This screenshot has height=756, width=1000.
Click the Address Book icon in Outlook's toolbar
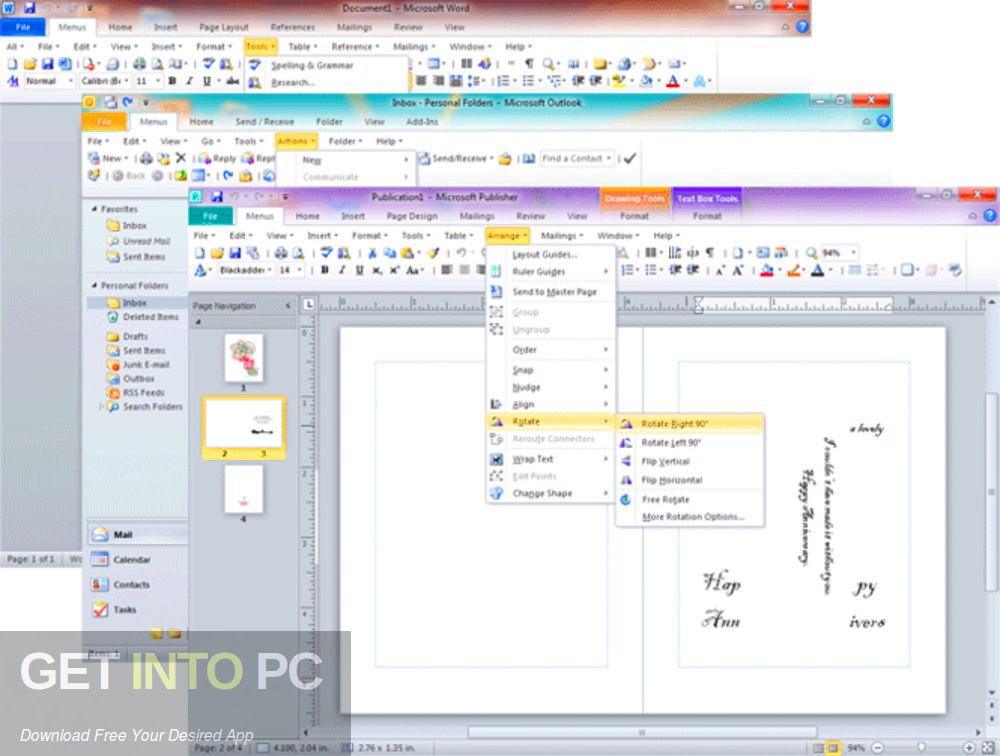coord(529,158)
